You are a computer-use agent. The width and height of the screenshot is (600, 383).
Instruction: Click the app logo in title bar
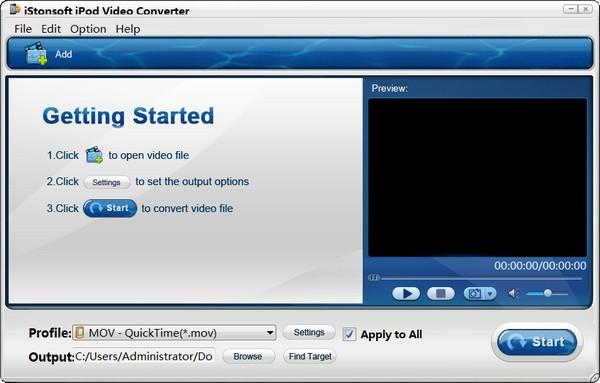[15, 9]
